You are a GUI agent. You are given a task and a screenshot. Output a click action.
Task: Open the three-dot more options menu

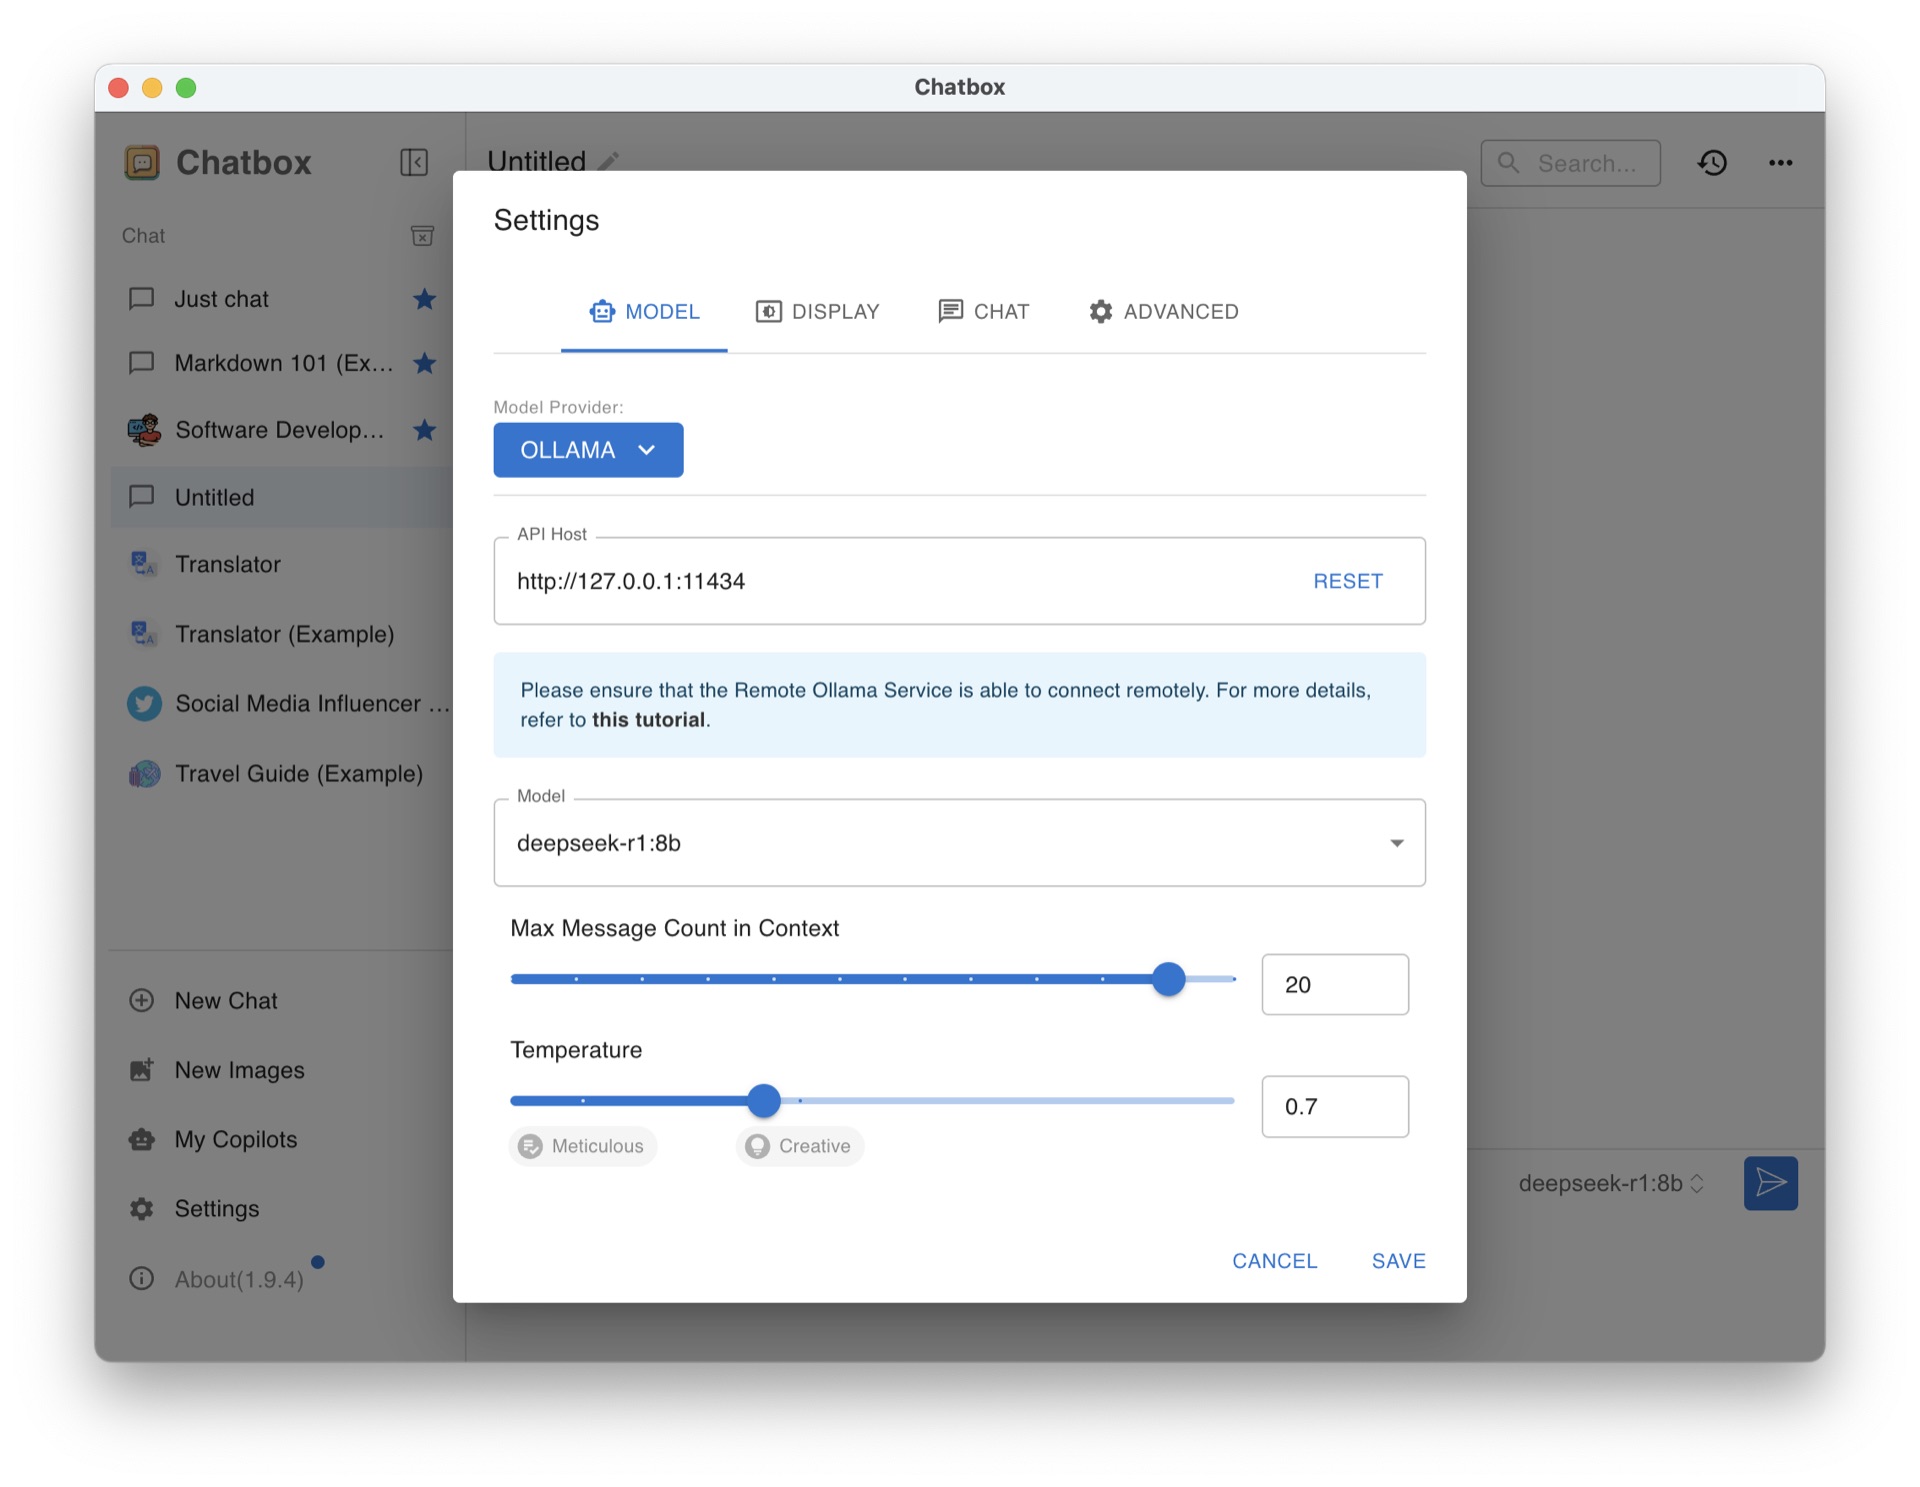click(1780, 163)
